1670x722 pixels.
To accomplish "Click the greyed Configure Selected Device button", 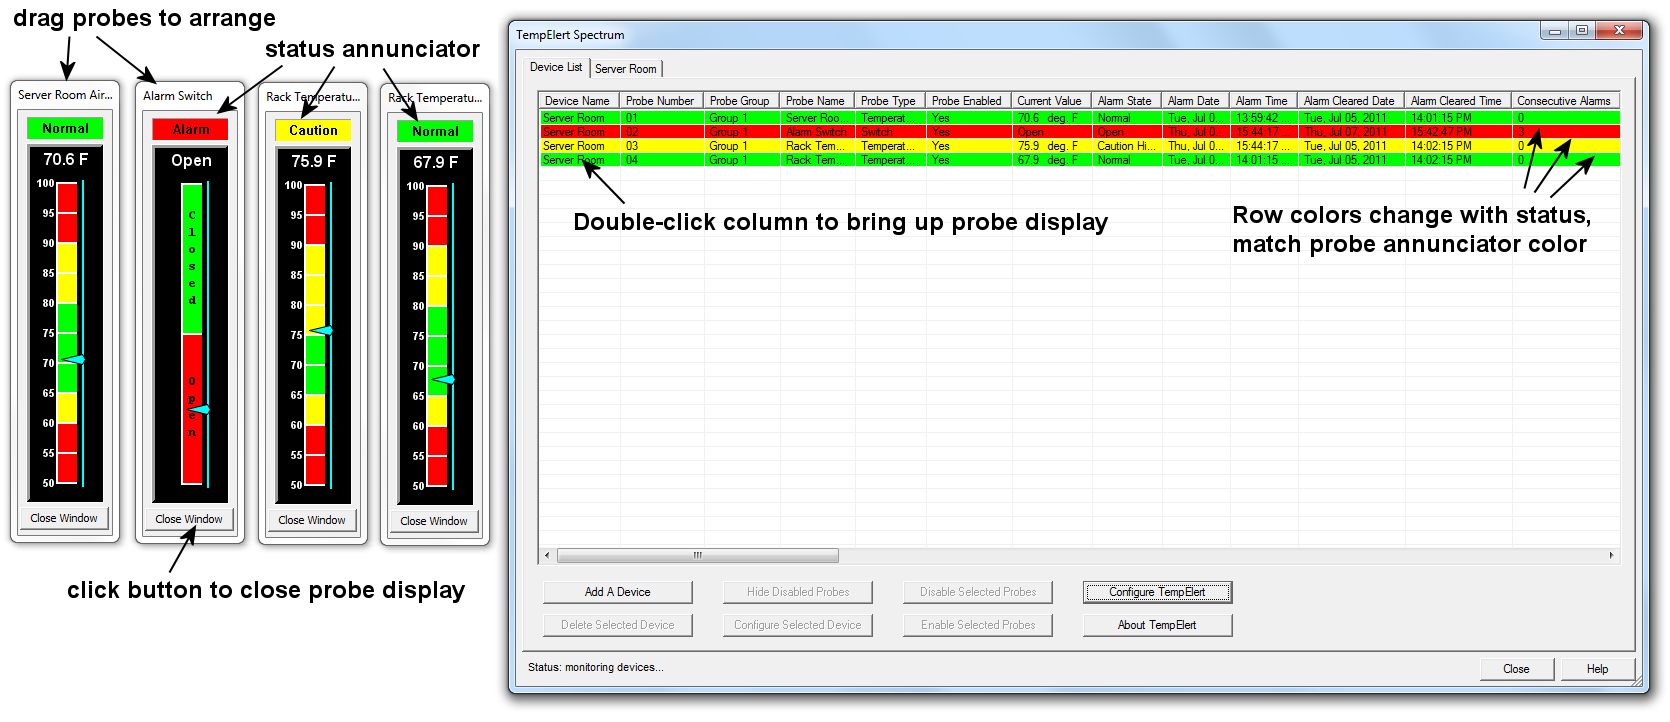I will [x=797, y=625].
